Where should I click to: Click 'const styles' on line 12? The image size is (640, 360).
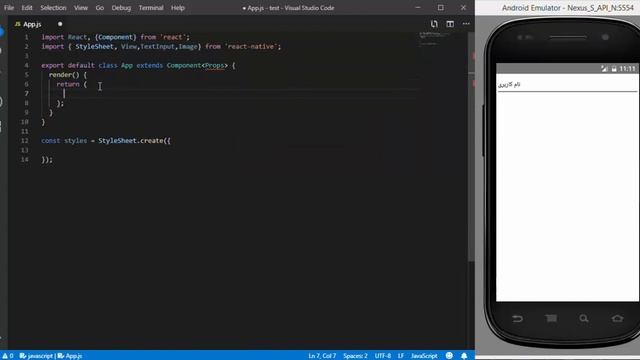click(x=64, y=140)
